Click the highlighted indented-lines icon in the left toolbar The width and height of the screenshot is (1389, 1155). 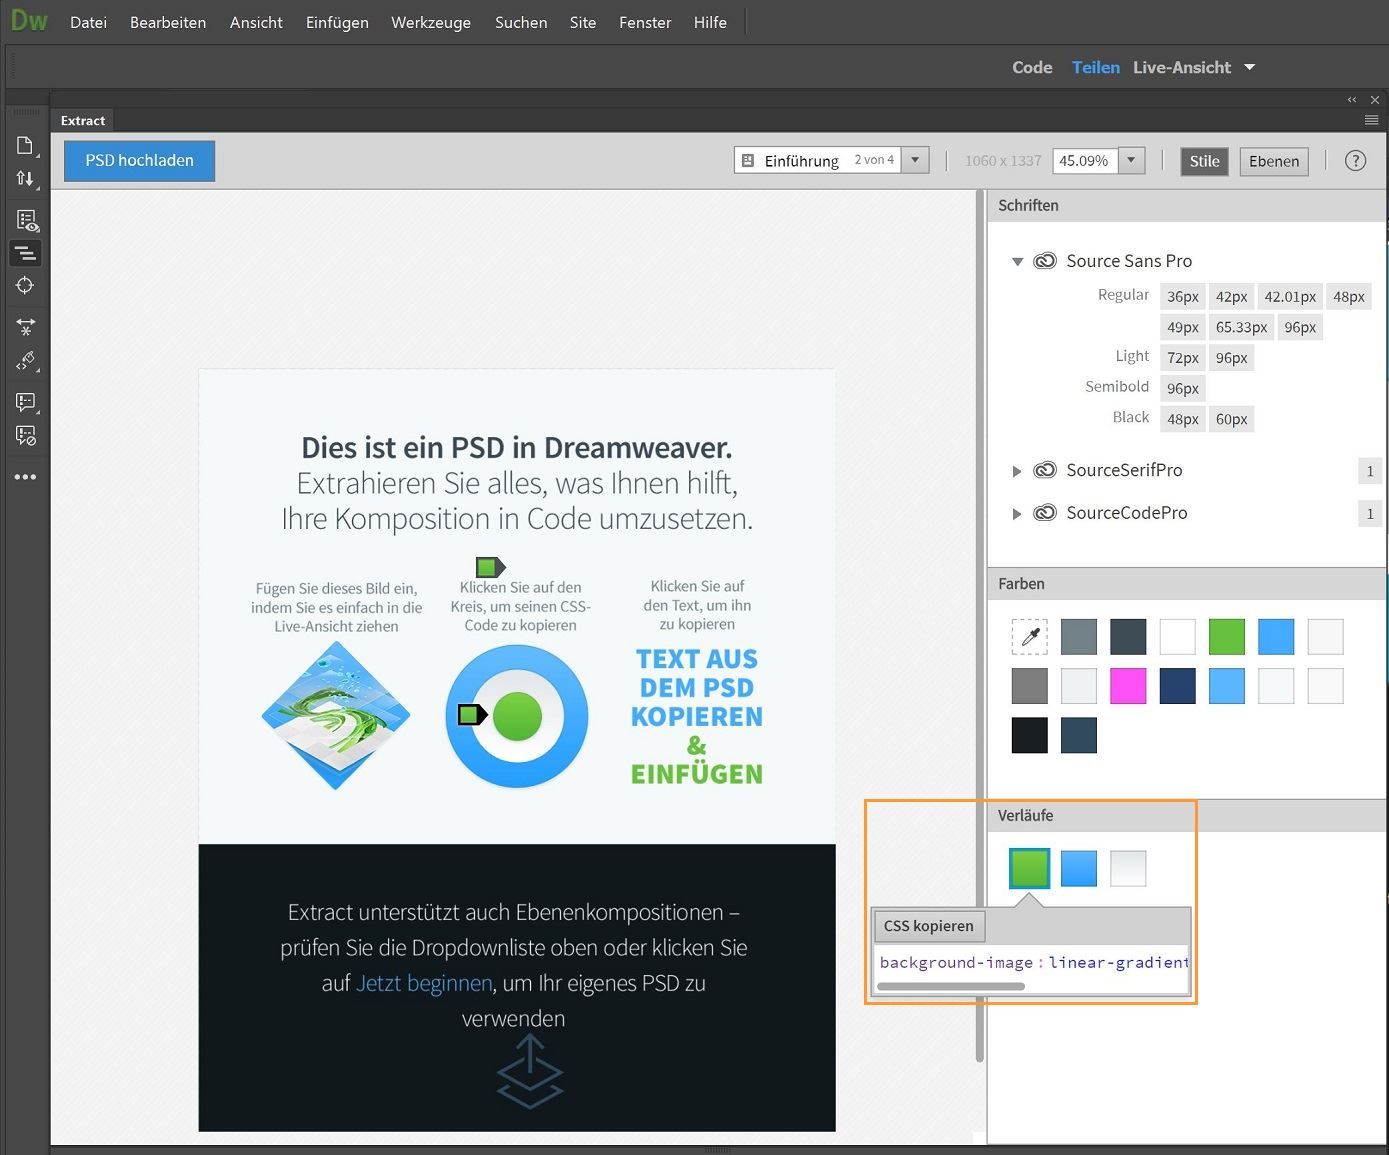[25, 254]
